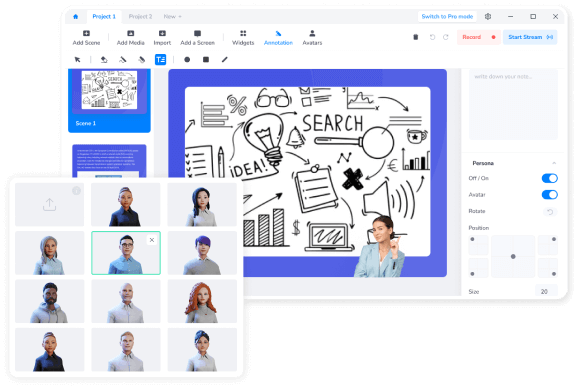Open the New project dropdown
The image size is (578, 389).
[173, 17]
